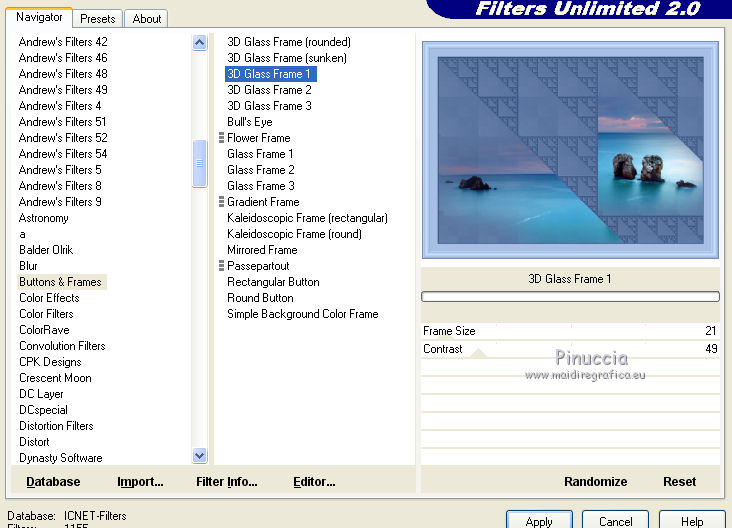Select the Glass Frame 2 filter
The height and width of the screenshot is (528, 732).
click(x=260, y=170)
